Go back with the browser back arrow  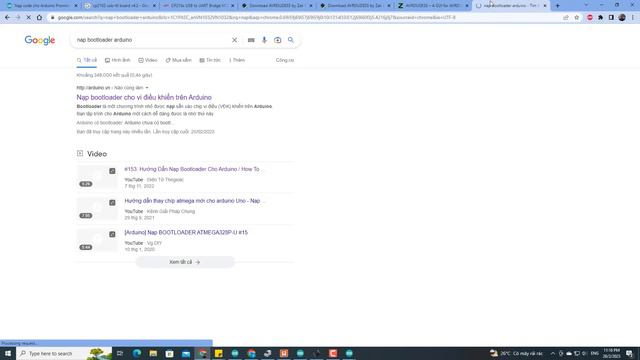pos(7,18)
